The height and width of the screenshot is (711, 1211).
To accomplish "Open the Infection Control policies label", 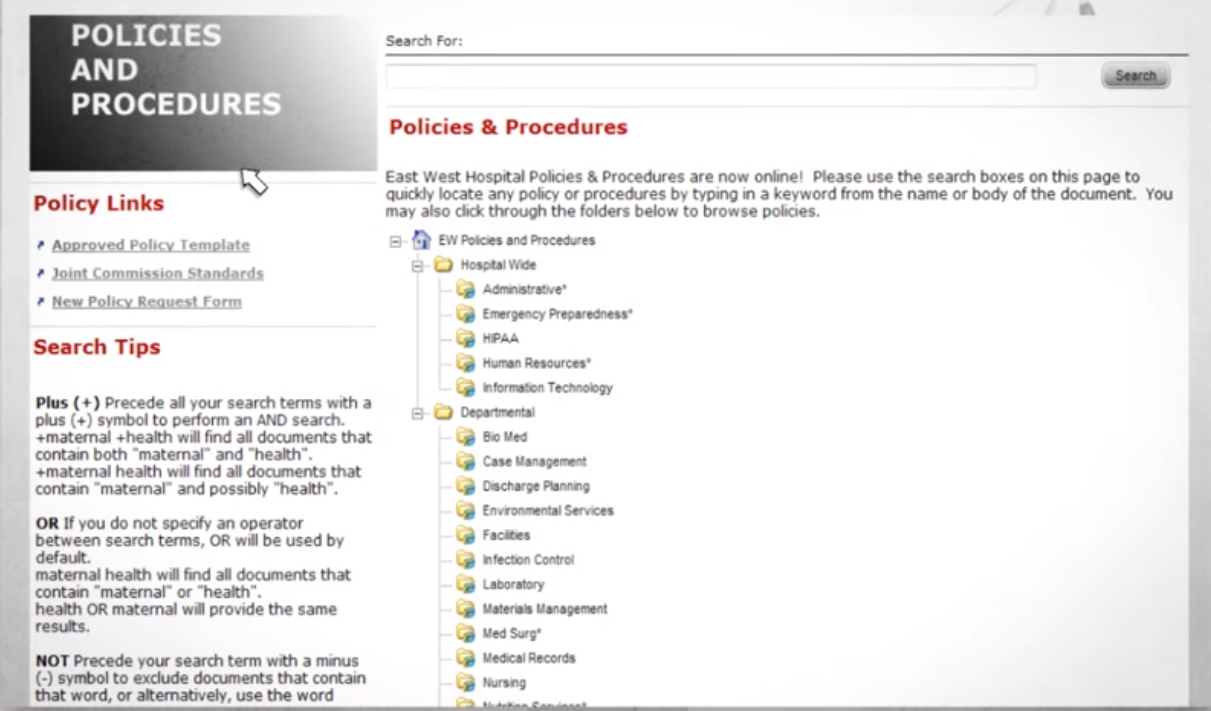I will [x=529, y=560].
